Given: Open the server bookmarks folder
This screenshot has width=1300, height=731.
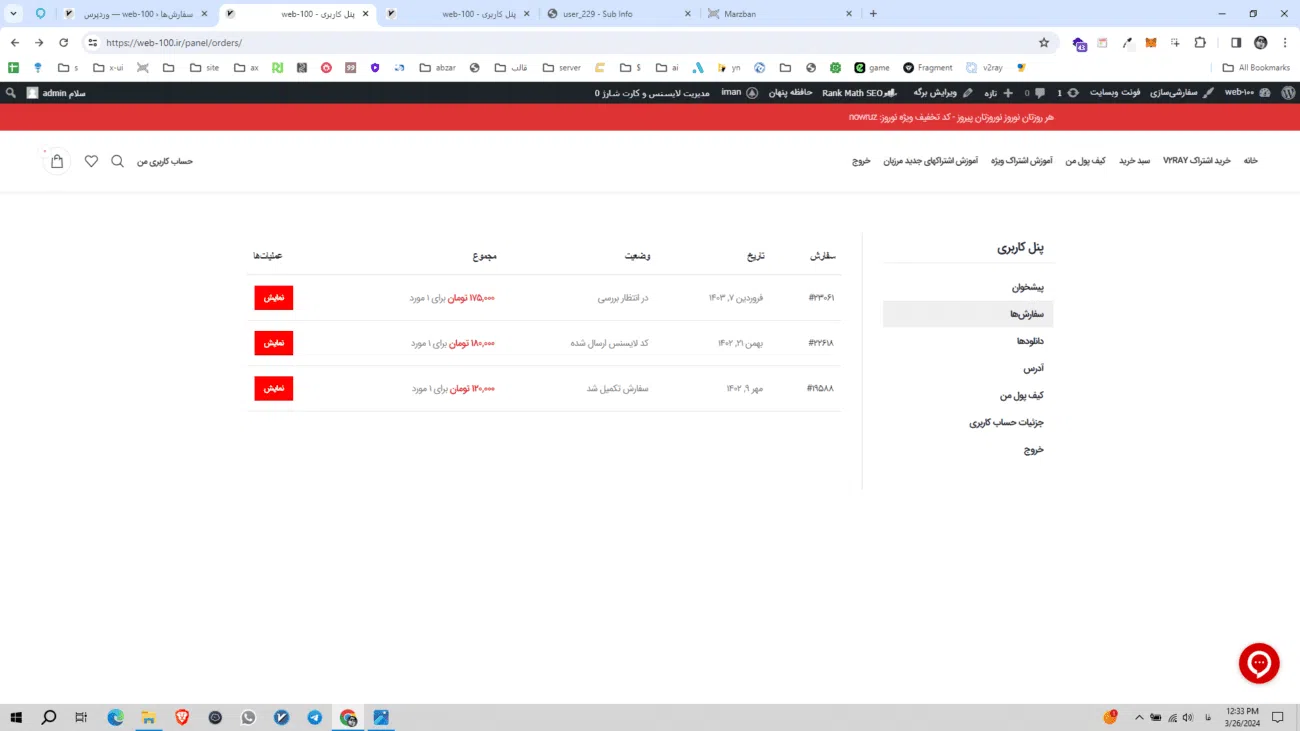Looking at the screenshot, I should (x=561, y=68).
